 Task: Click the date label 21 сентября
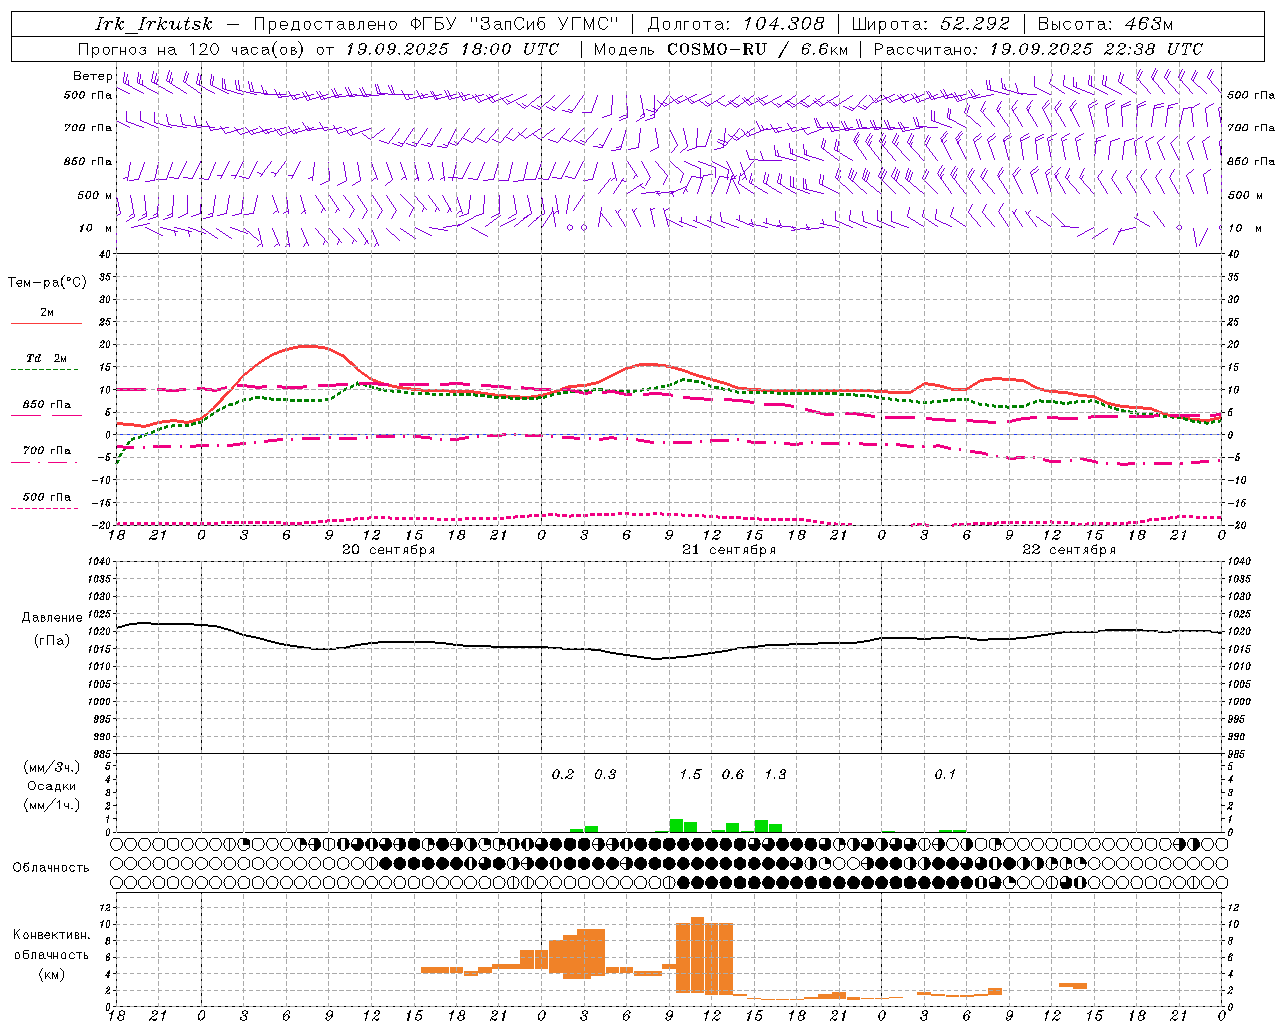click(x=729, y=550)
